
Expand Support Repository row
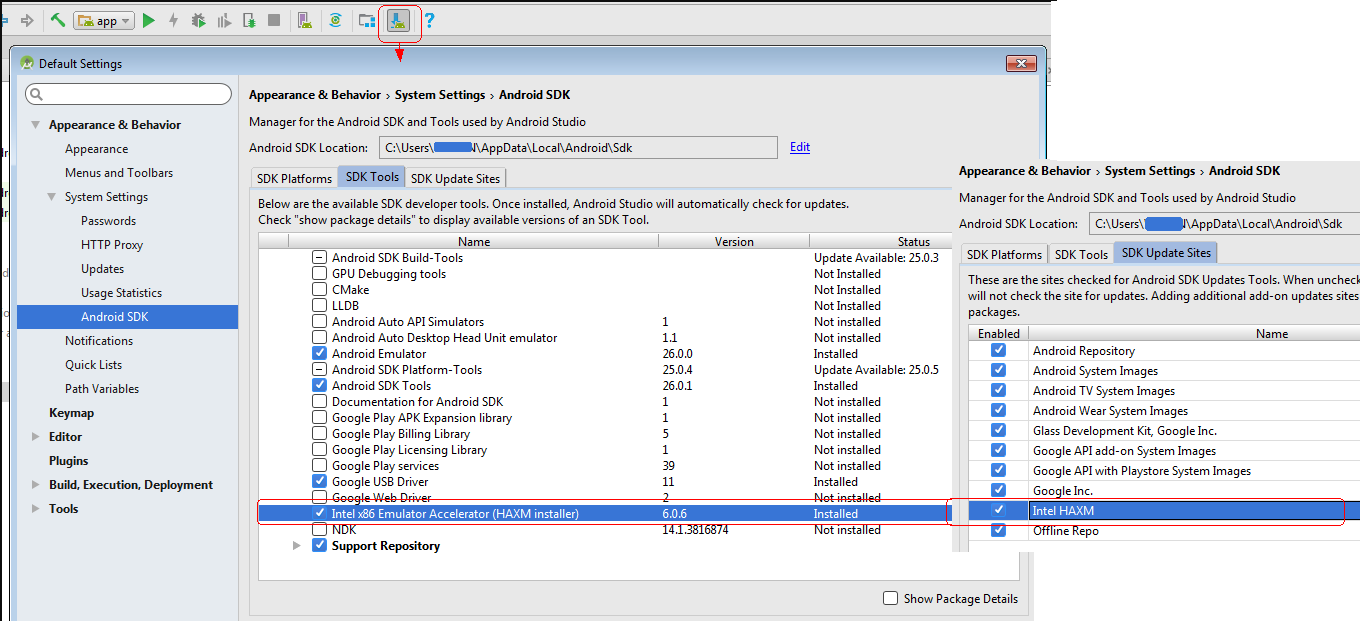click(296, 546)
